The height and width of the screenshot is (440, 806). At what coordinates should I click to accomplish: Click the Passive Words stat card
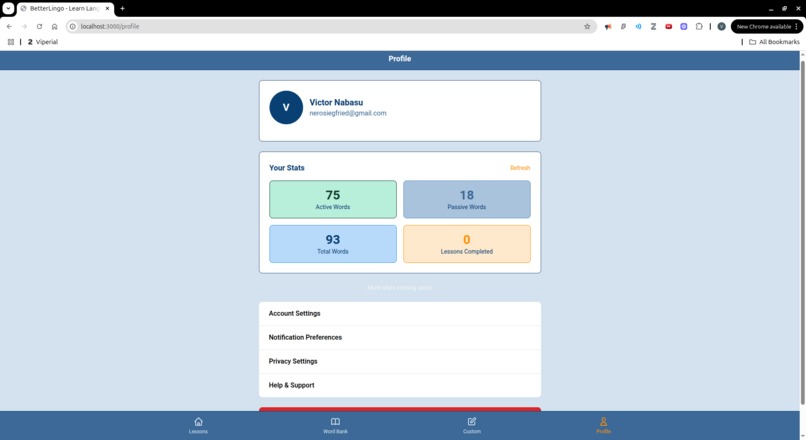tap(467, 199)
